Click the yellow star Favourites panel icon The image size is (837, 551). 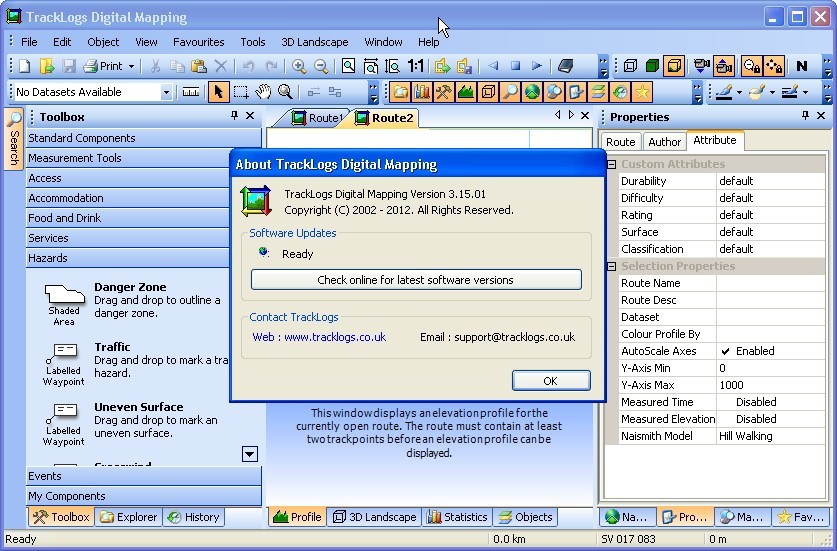(x=642, y=92)
